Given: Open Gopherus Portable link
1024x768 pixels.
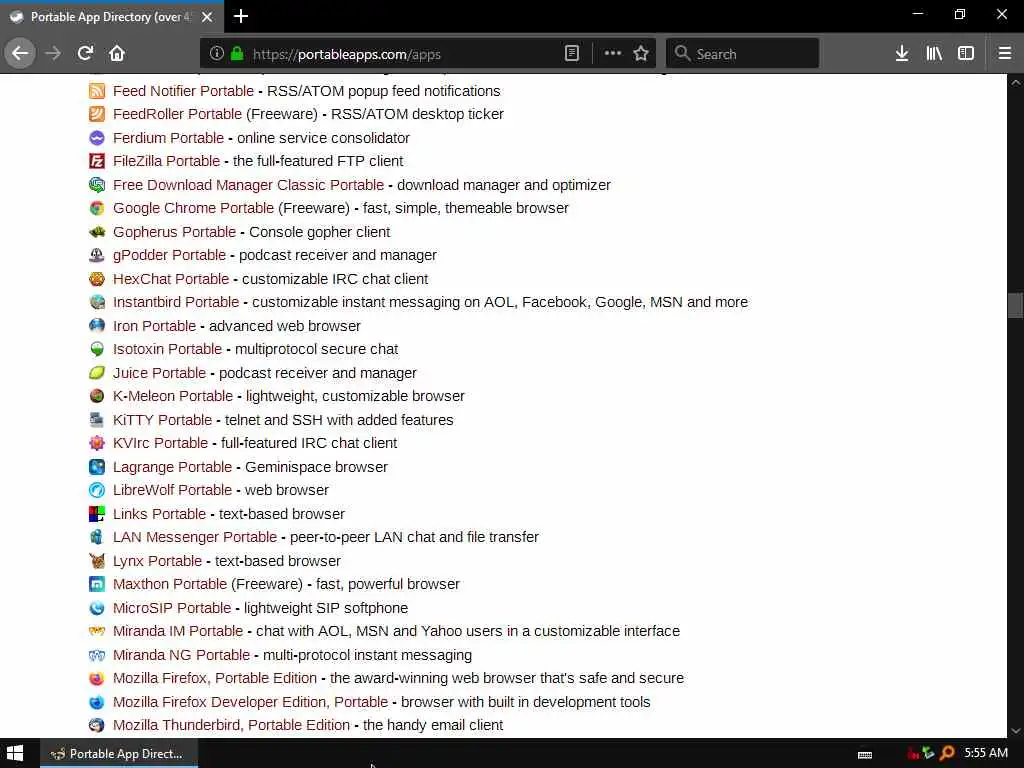Looking at the screenshot, I should tap(174, 232).
